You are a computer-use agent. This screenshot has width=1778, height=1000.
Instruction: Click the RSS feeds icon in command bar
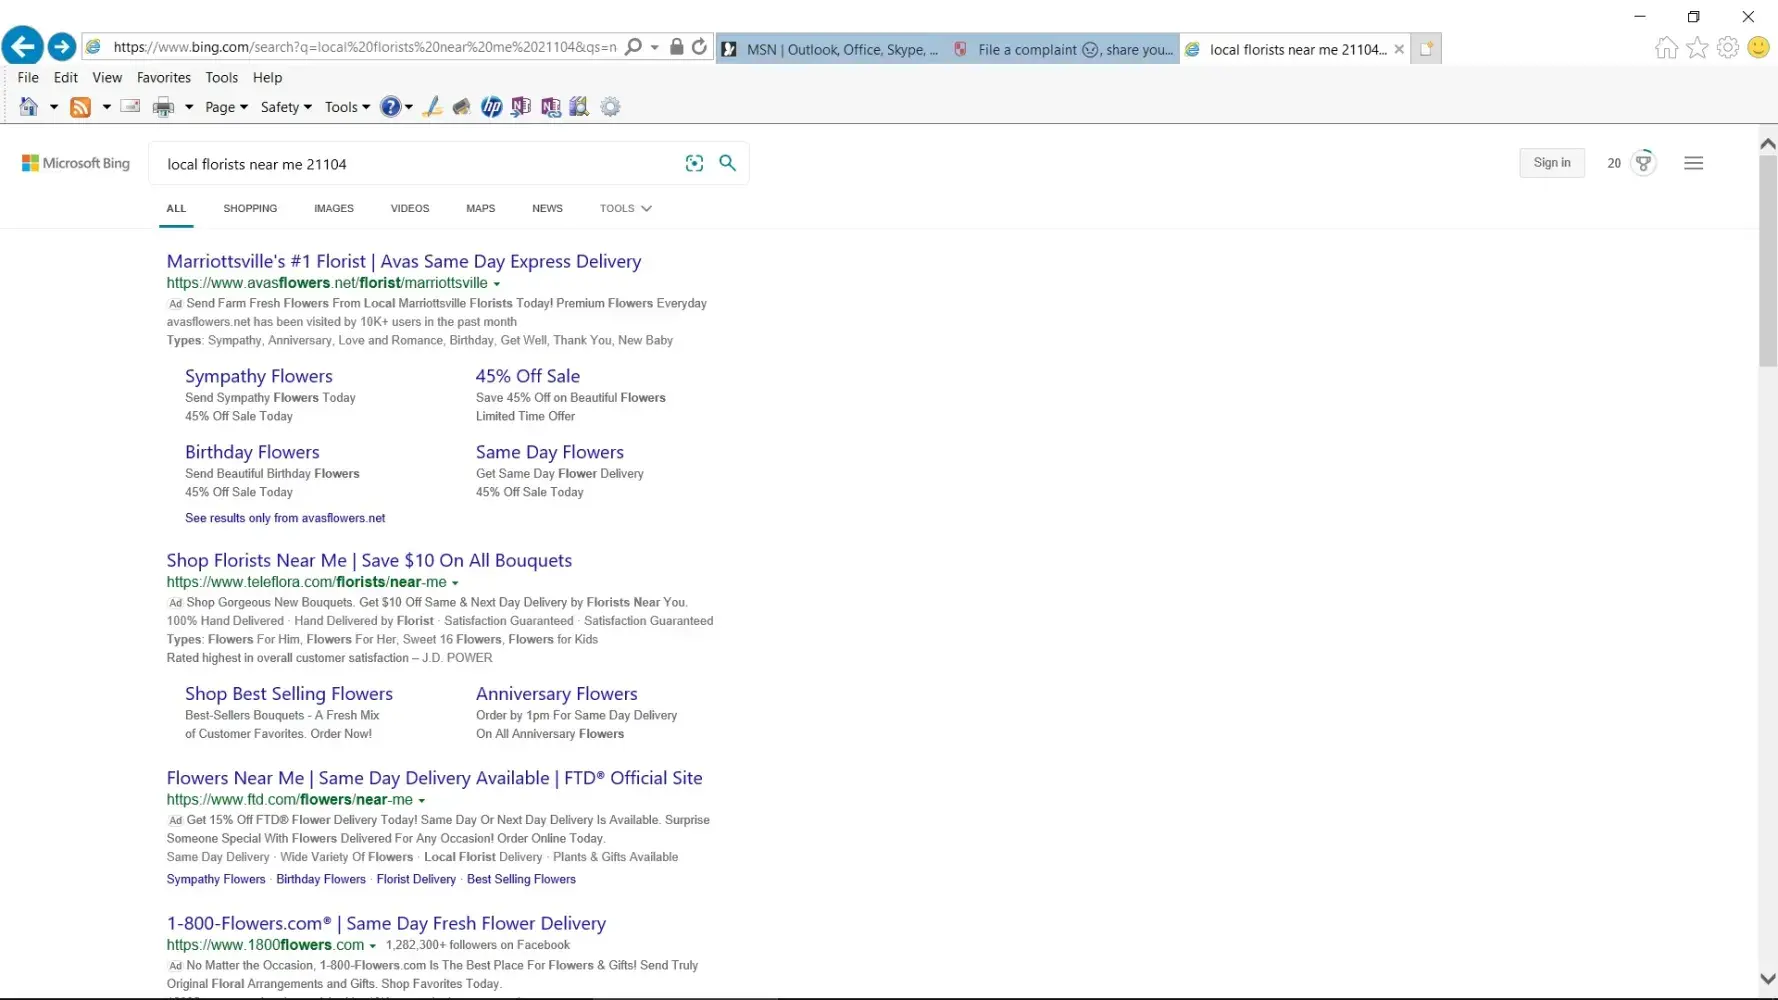pyautogui.click(x=80, y=107)
